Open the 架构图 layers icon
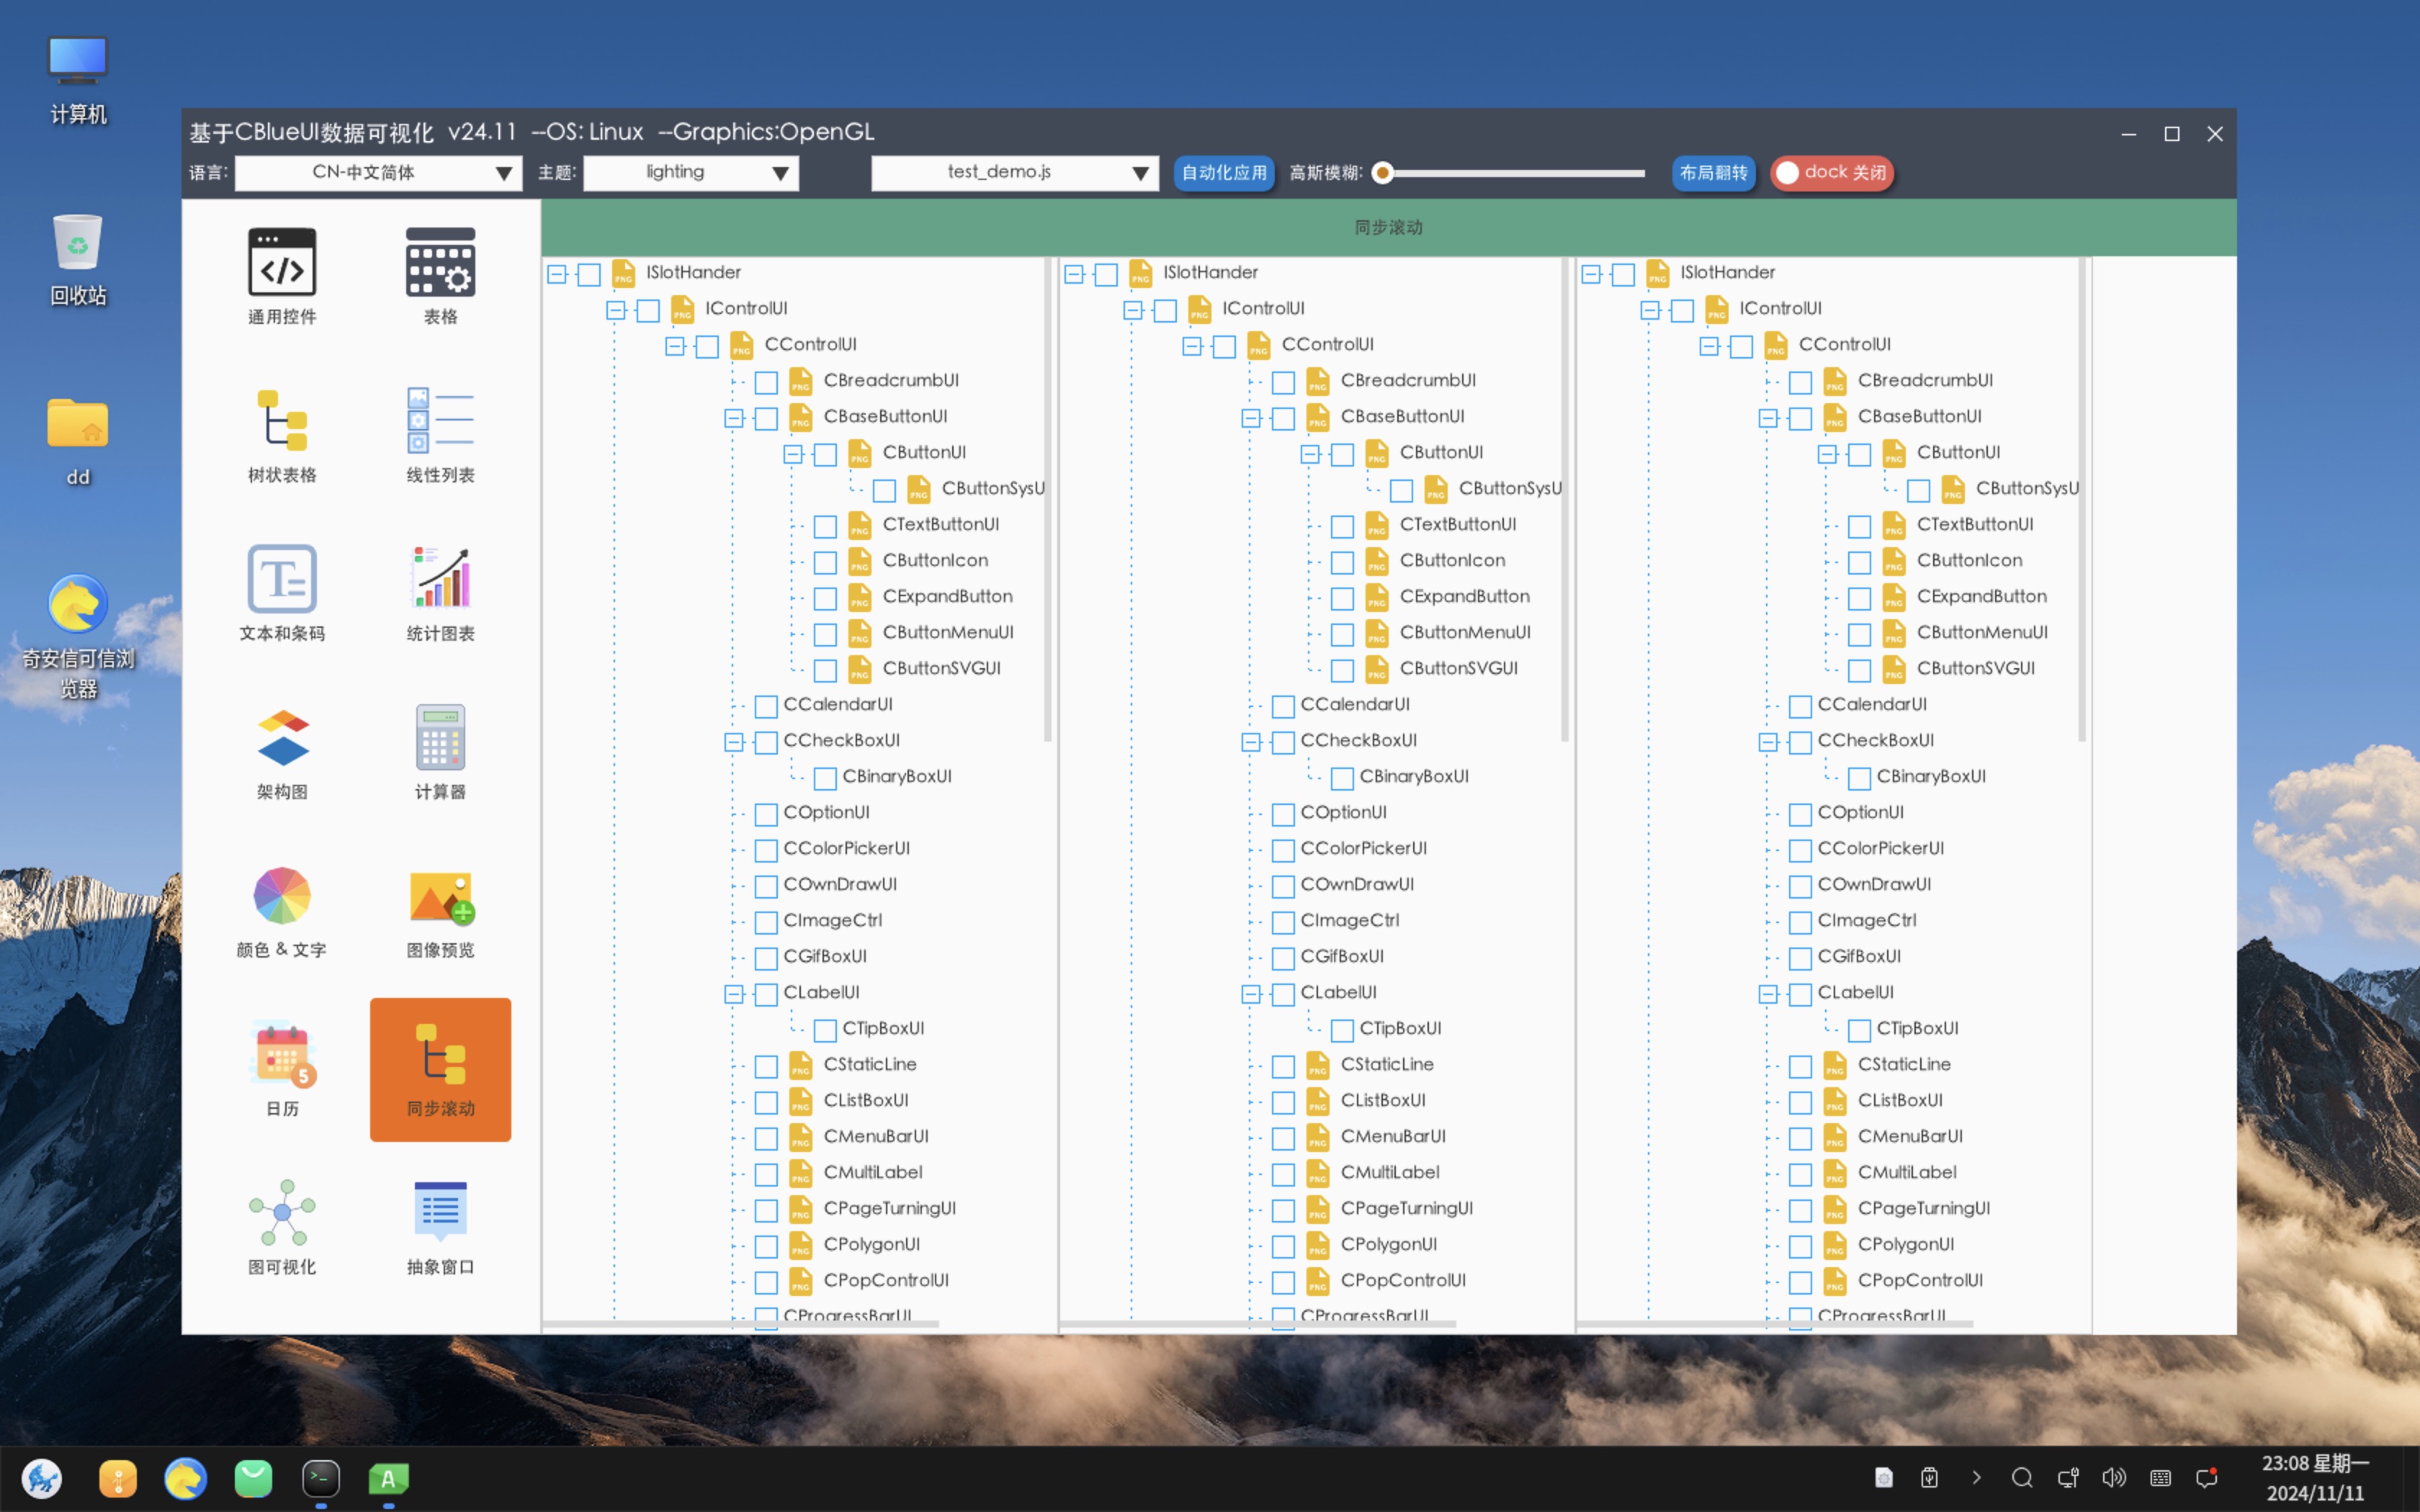 [x=282, y=738]
